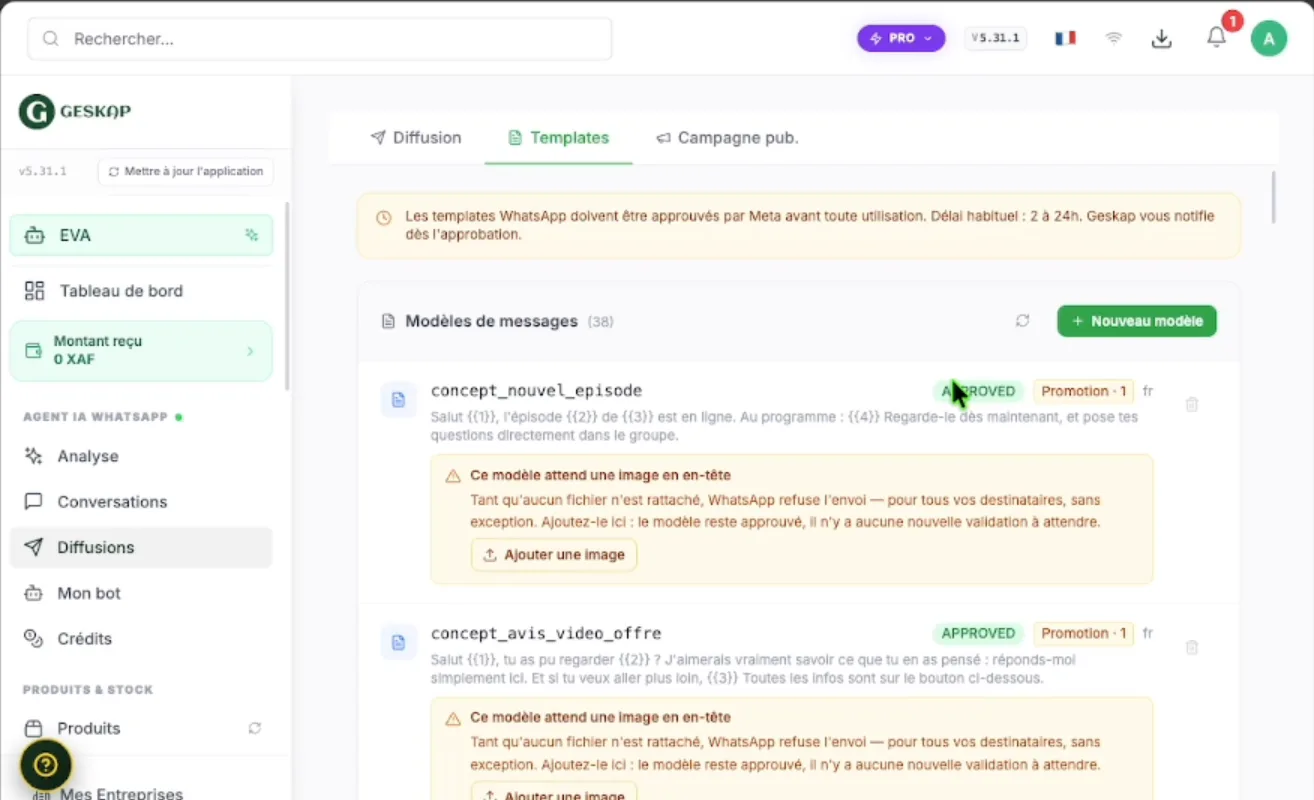Click the Wi-Fi connection status icon
Viewport: 1314px width, 800px height.
1113,38
